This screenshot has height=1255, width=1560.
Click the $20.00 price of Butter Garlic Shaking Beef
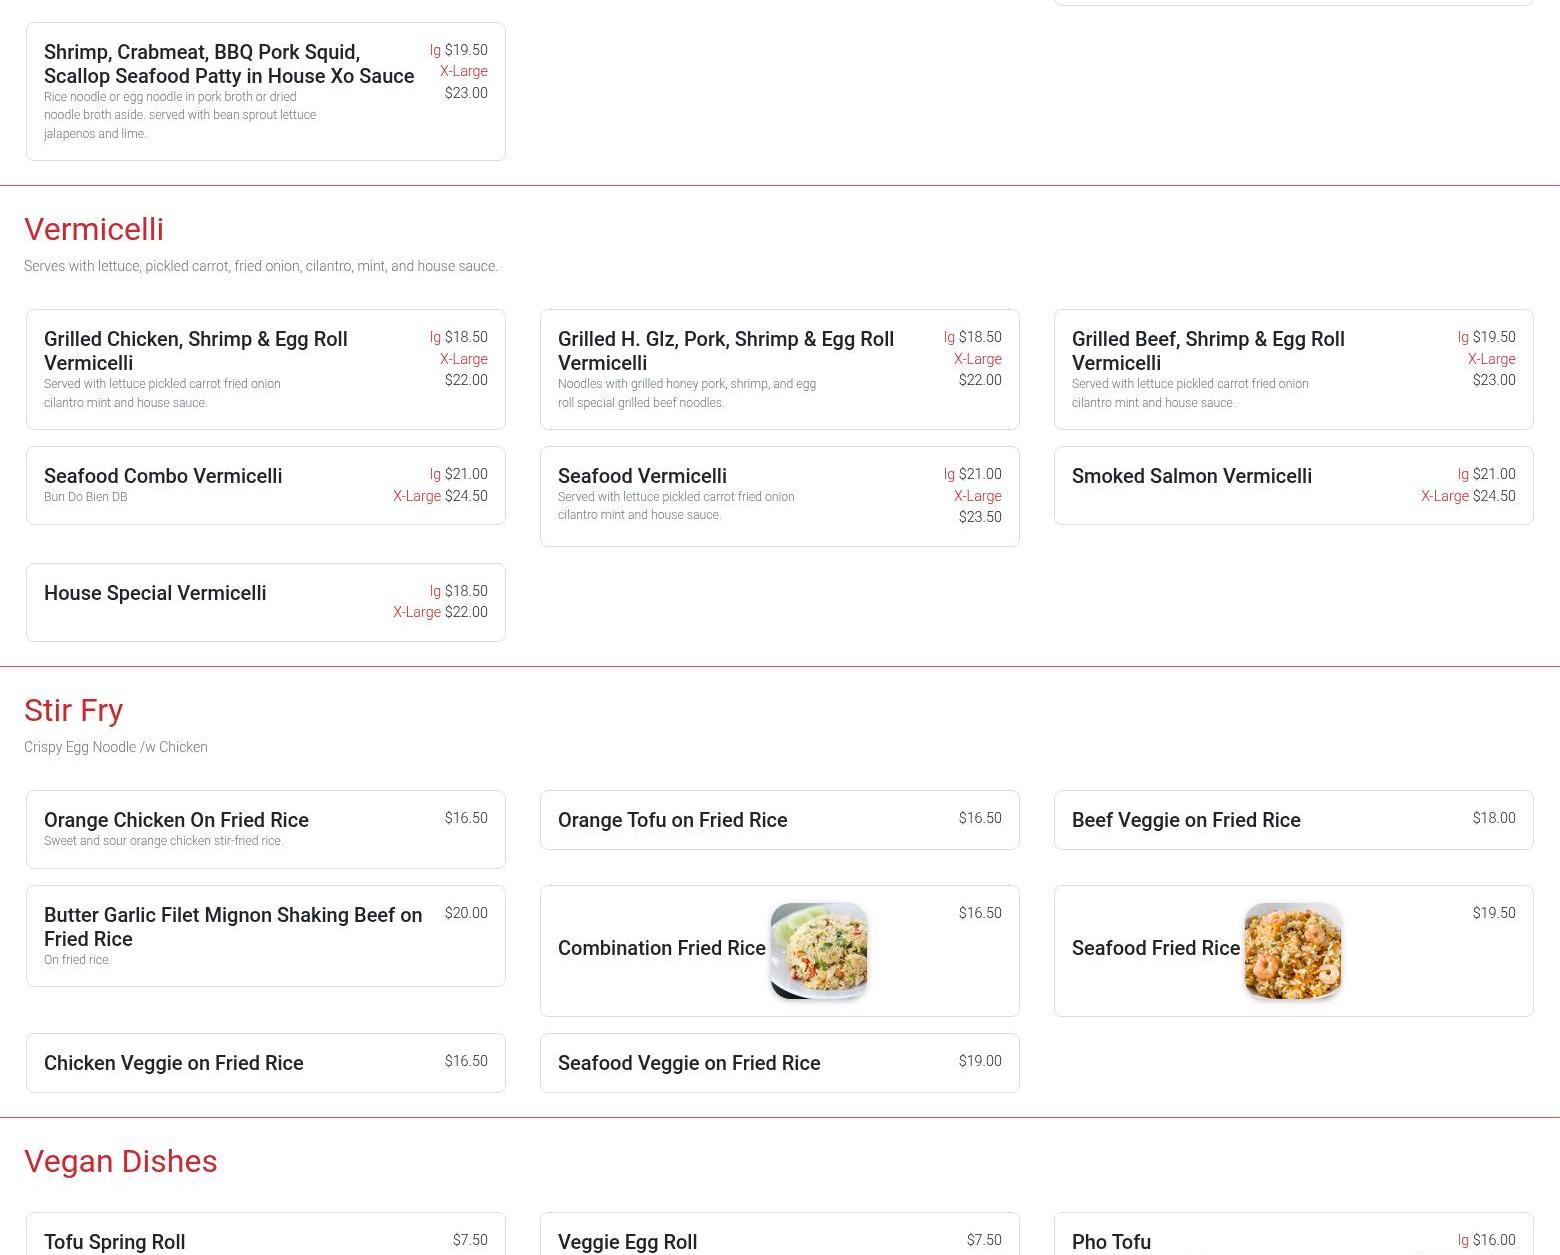[x=466, y=913]
